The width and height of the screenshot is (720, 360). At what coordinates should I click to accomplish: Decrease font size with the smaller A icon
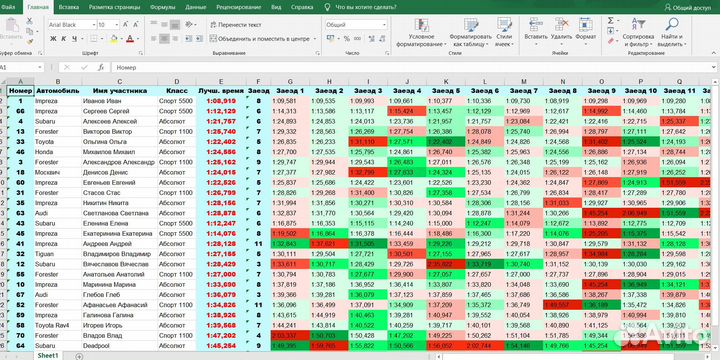point(136,24)
